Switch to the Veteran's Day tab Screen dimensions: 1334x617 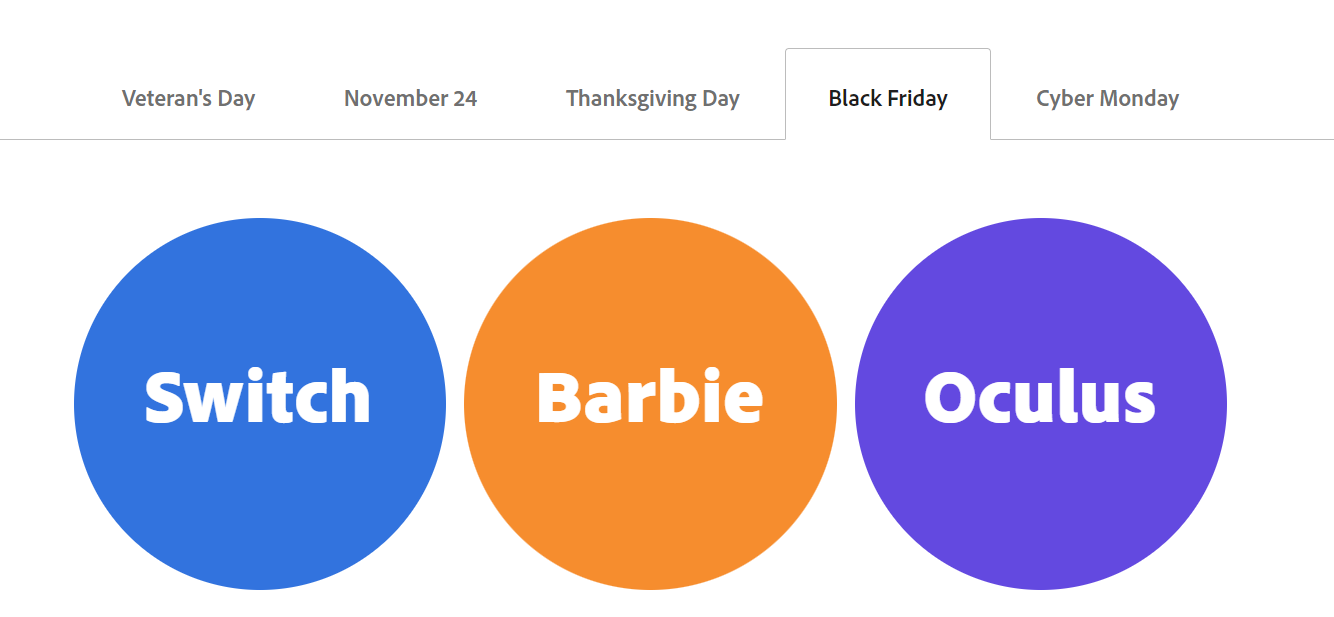[x=188, y=98]
